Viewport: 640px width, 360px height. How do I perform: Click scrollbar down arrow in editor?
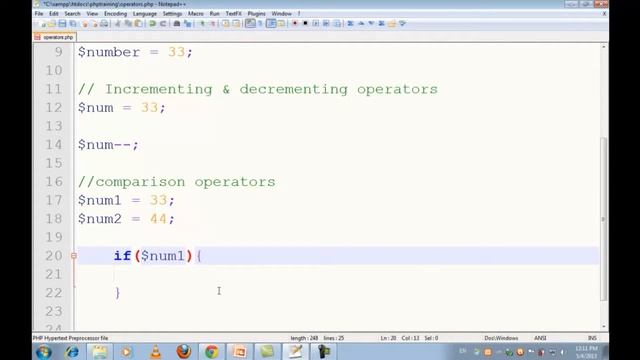coord(604,326)
